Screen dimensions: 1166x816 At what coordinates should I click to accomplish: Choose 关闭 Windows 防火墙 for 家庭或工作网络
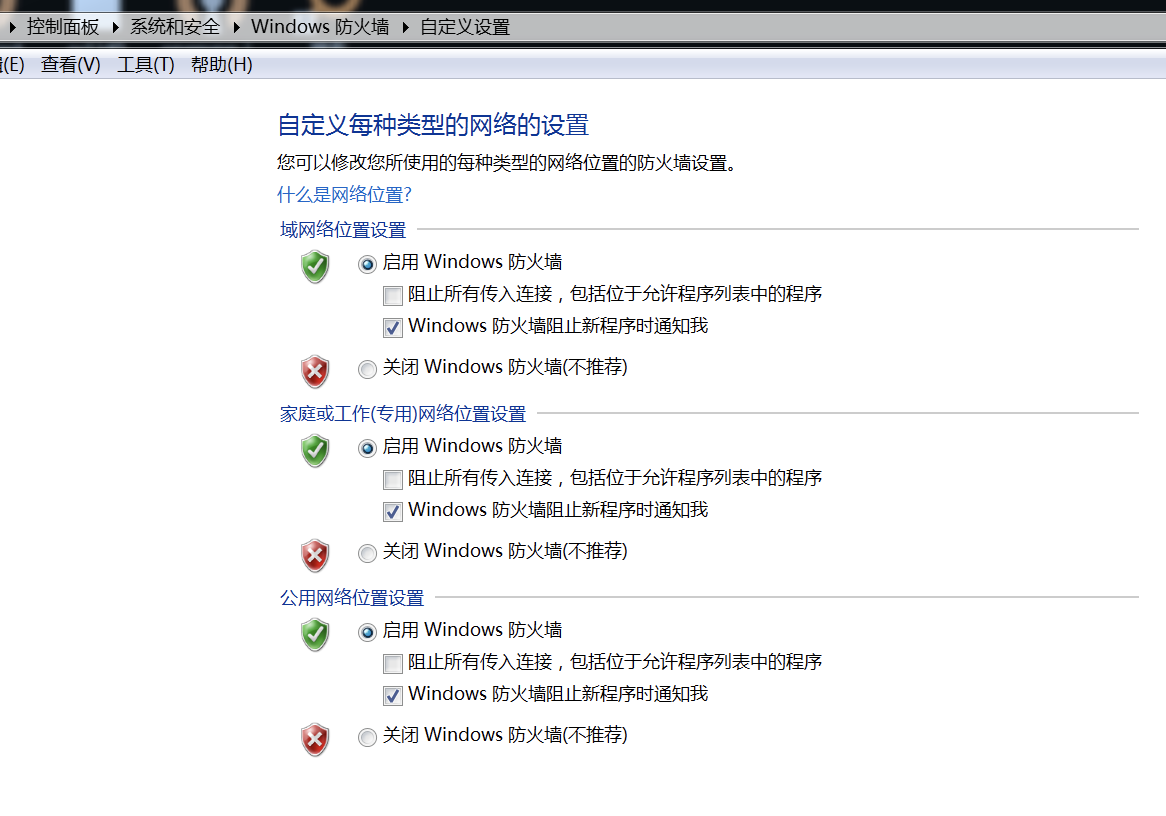pos(368,553)
